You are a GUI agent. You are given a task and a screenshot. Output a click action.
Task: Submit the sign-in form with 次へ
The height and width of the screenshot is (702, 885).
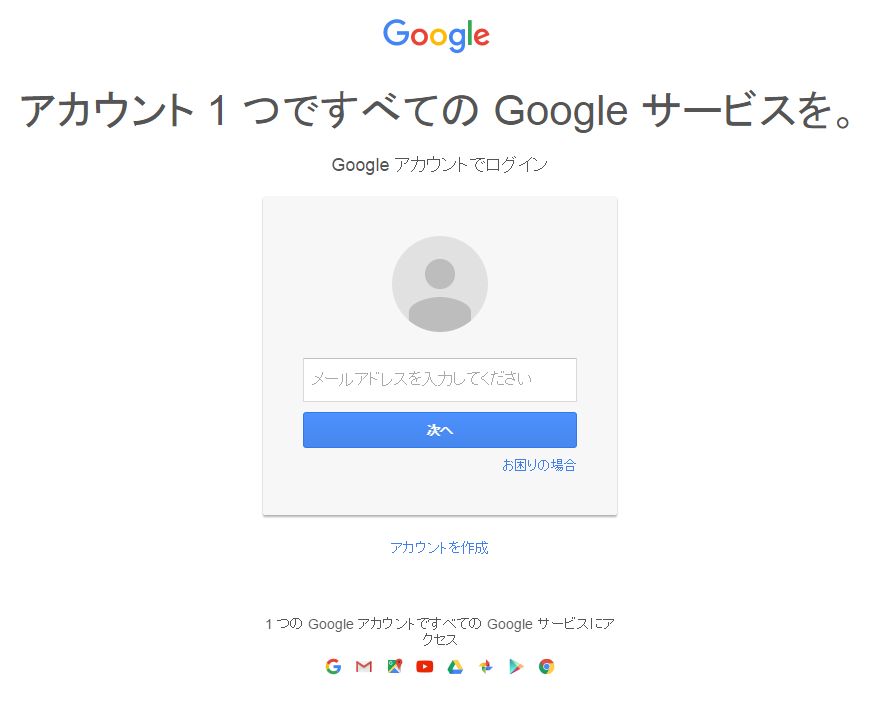[440, 429]
